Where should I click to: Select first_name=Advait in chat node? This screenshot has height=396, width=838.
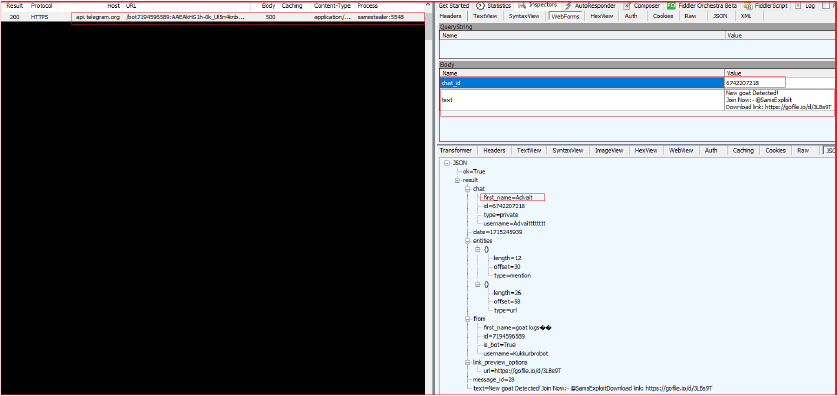[x=508, y=197]
